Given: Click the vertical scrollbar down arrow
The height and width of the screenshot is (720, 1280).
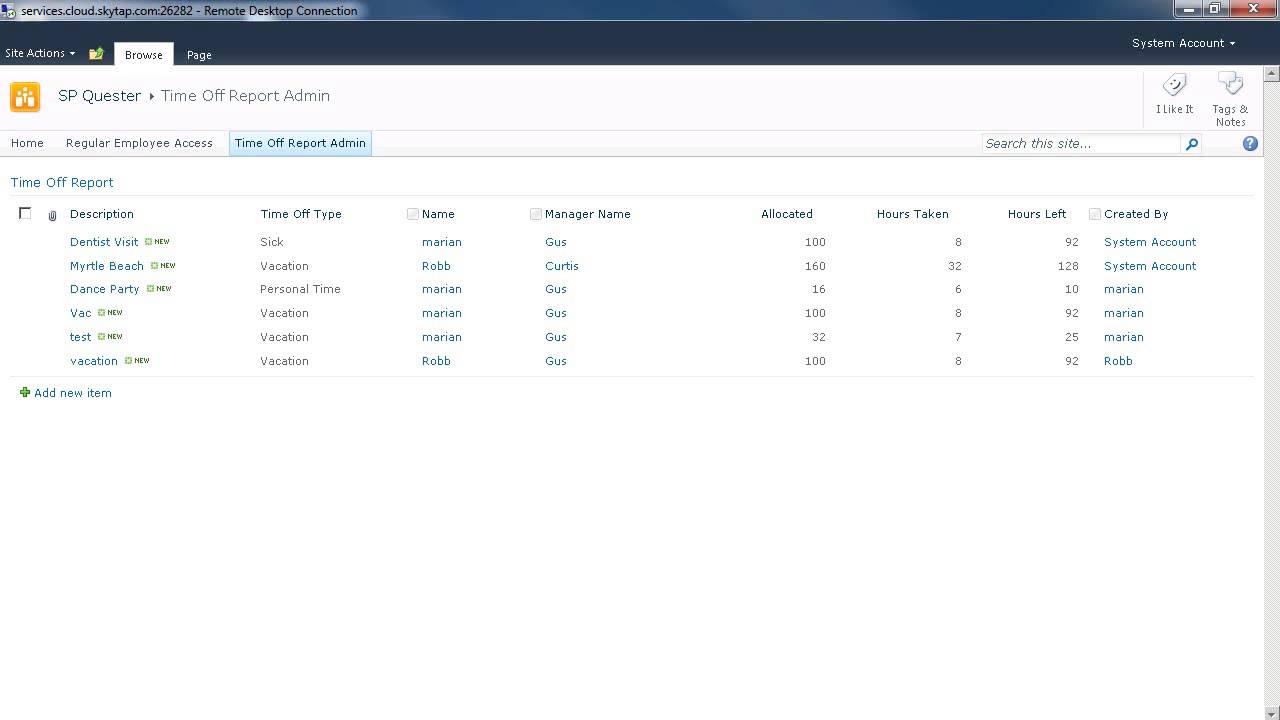Looking at the screenshot, I should coord(1272,712).
